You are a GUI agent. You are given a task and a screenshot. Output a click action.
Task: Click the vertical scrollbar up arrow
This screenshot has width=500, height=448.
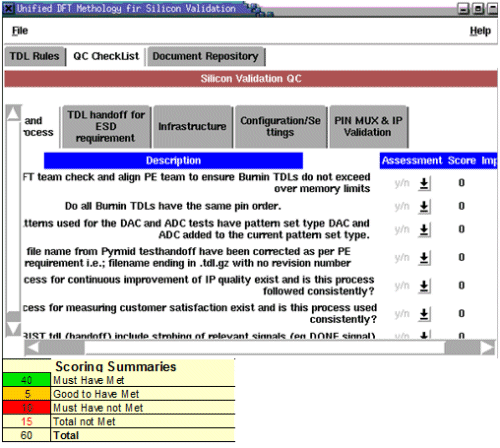13,113
